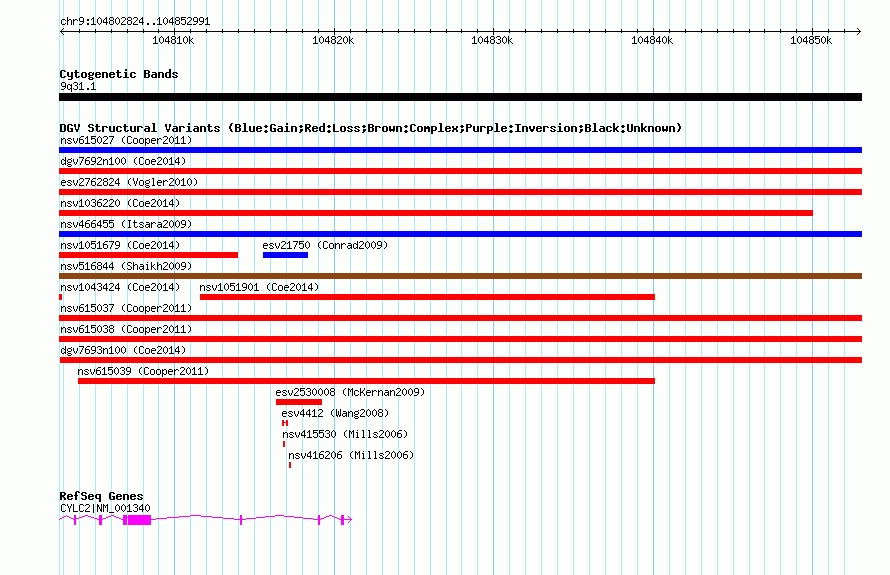This screenshot has width=890, height=575.
Task: Click the red bar under nsv615037
Action: coord(460,318)
